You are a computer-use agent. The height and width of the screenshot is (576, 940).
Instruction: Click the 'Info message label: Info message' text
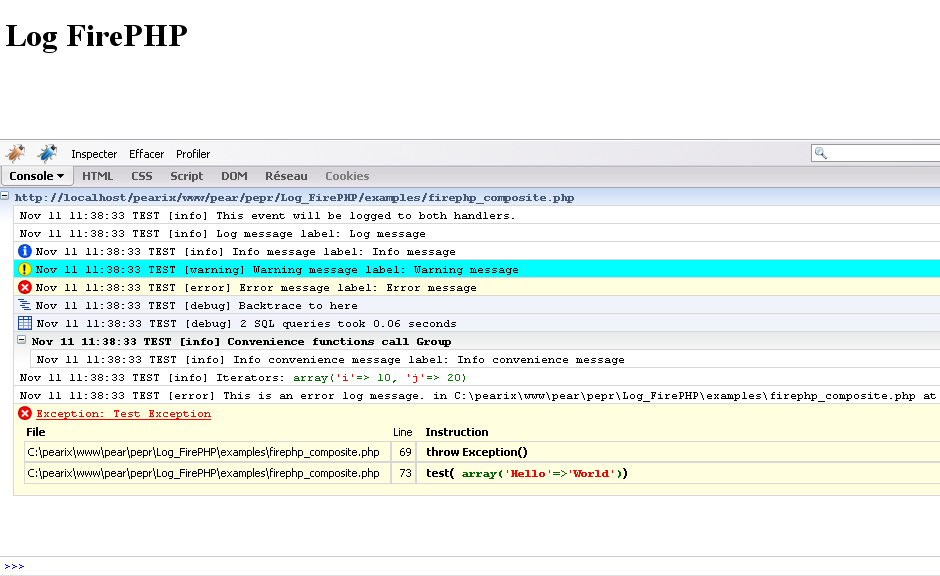[344, 252]
